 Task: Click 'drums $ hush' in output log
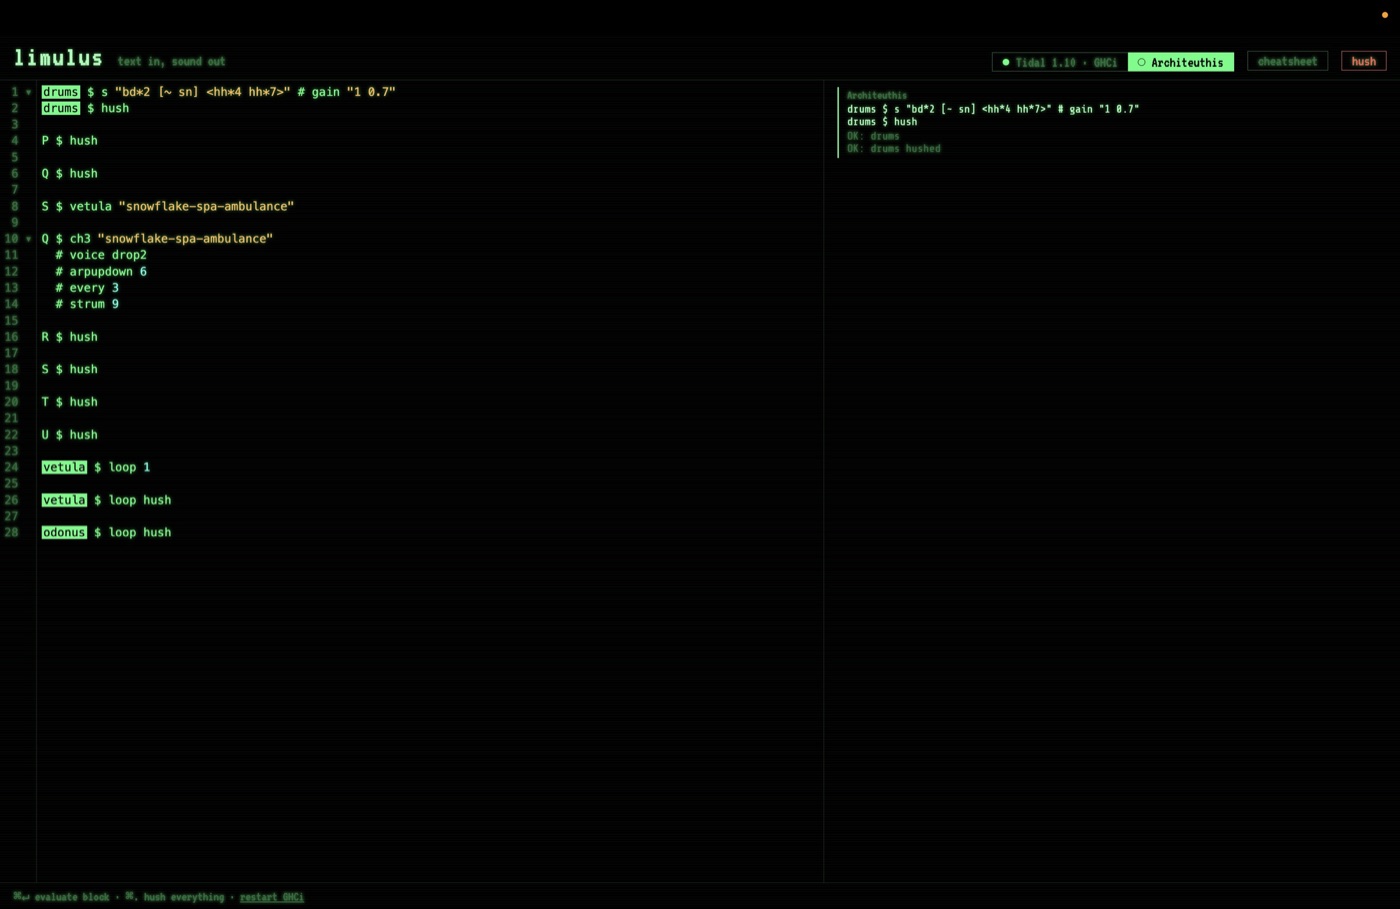[x=882, y=122]
